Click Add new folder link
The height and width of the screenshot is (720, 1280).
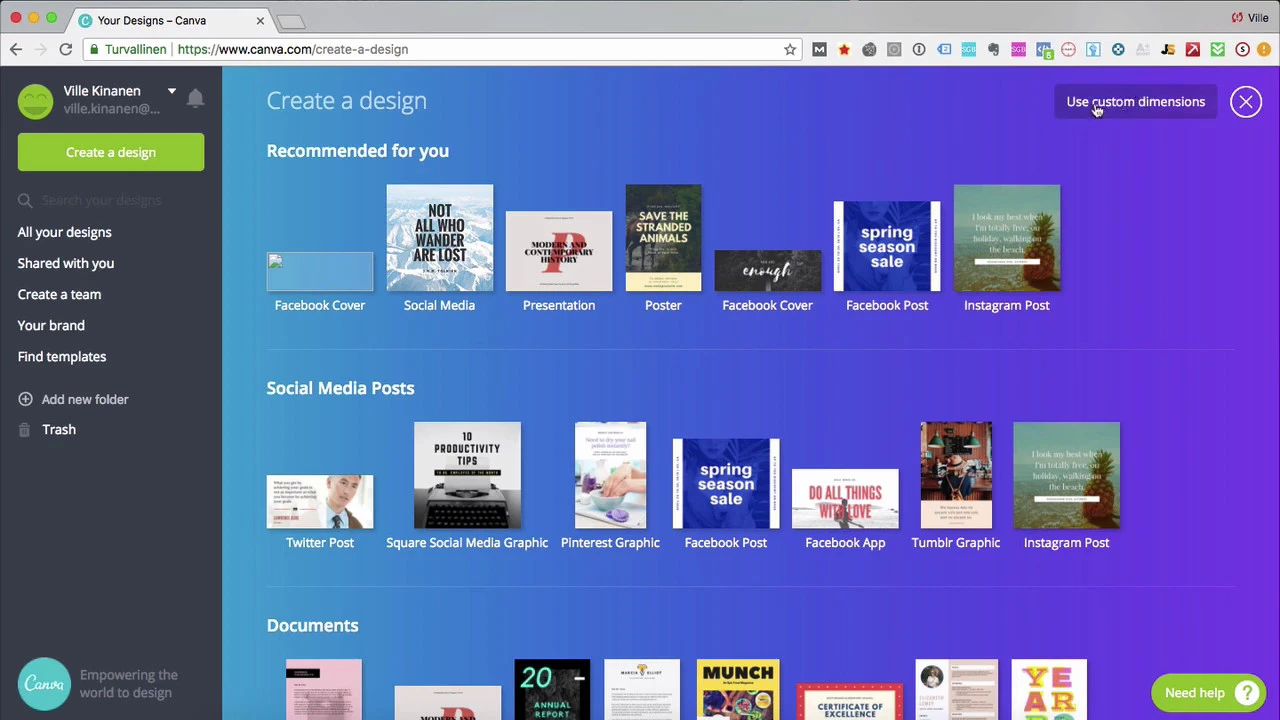(85, 399)
